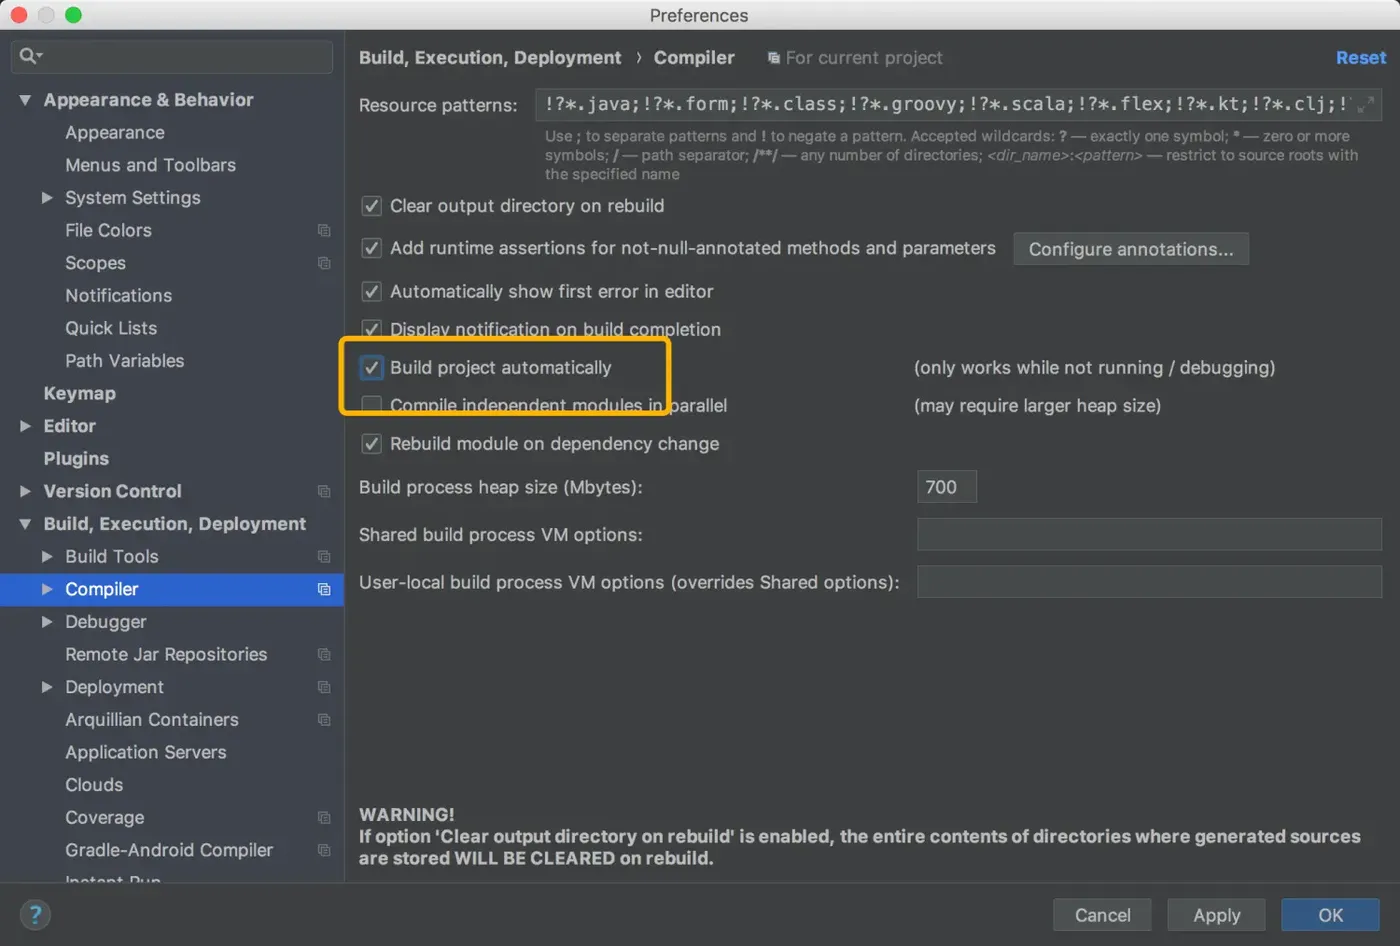The height and width of the screenshot is (946, 1400).
Task: Open the Keymap settings page
Action: pyautogui.click(x=80, y=394)
